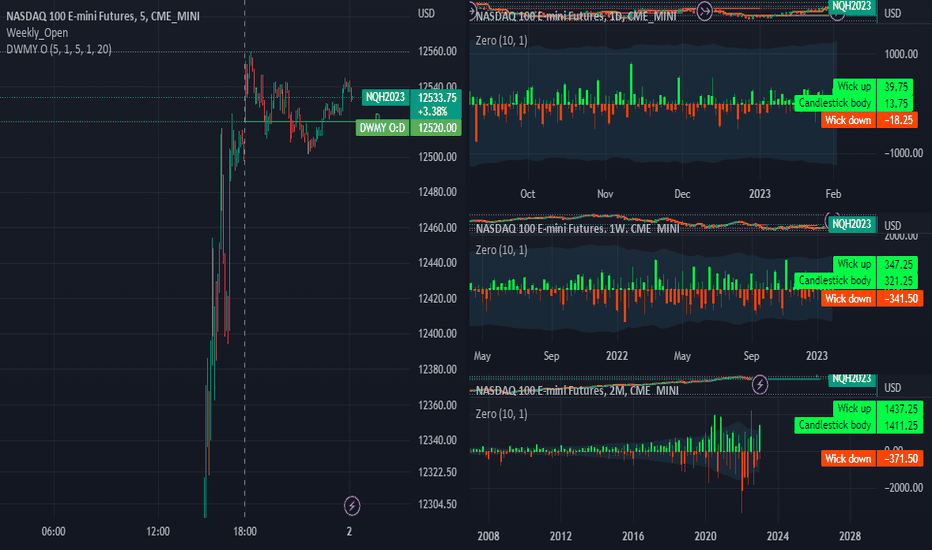The width and height of the screenshot is (932, 550).
Task: Click the NQH2023 label on the 1D chart
Action: coord(851,6)
